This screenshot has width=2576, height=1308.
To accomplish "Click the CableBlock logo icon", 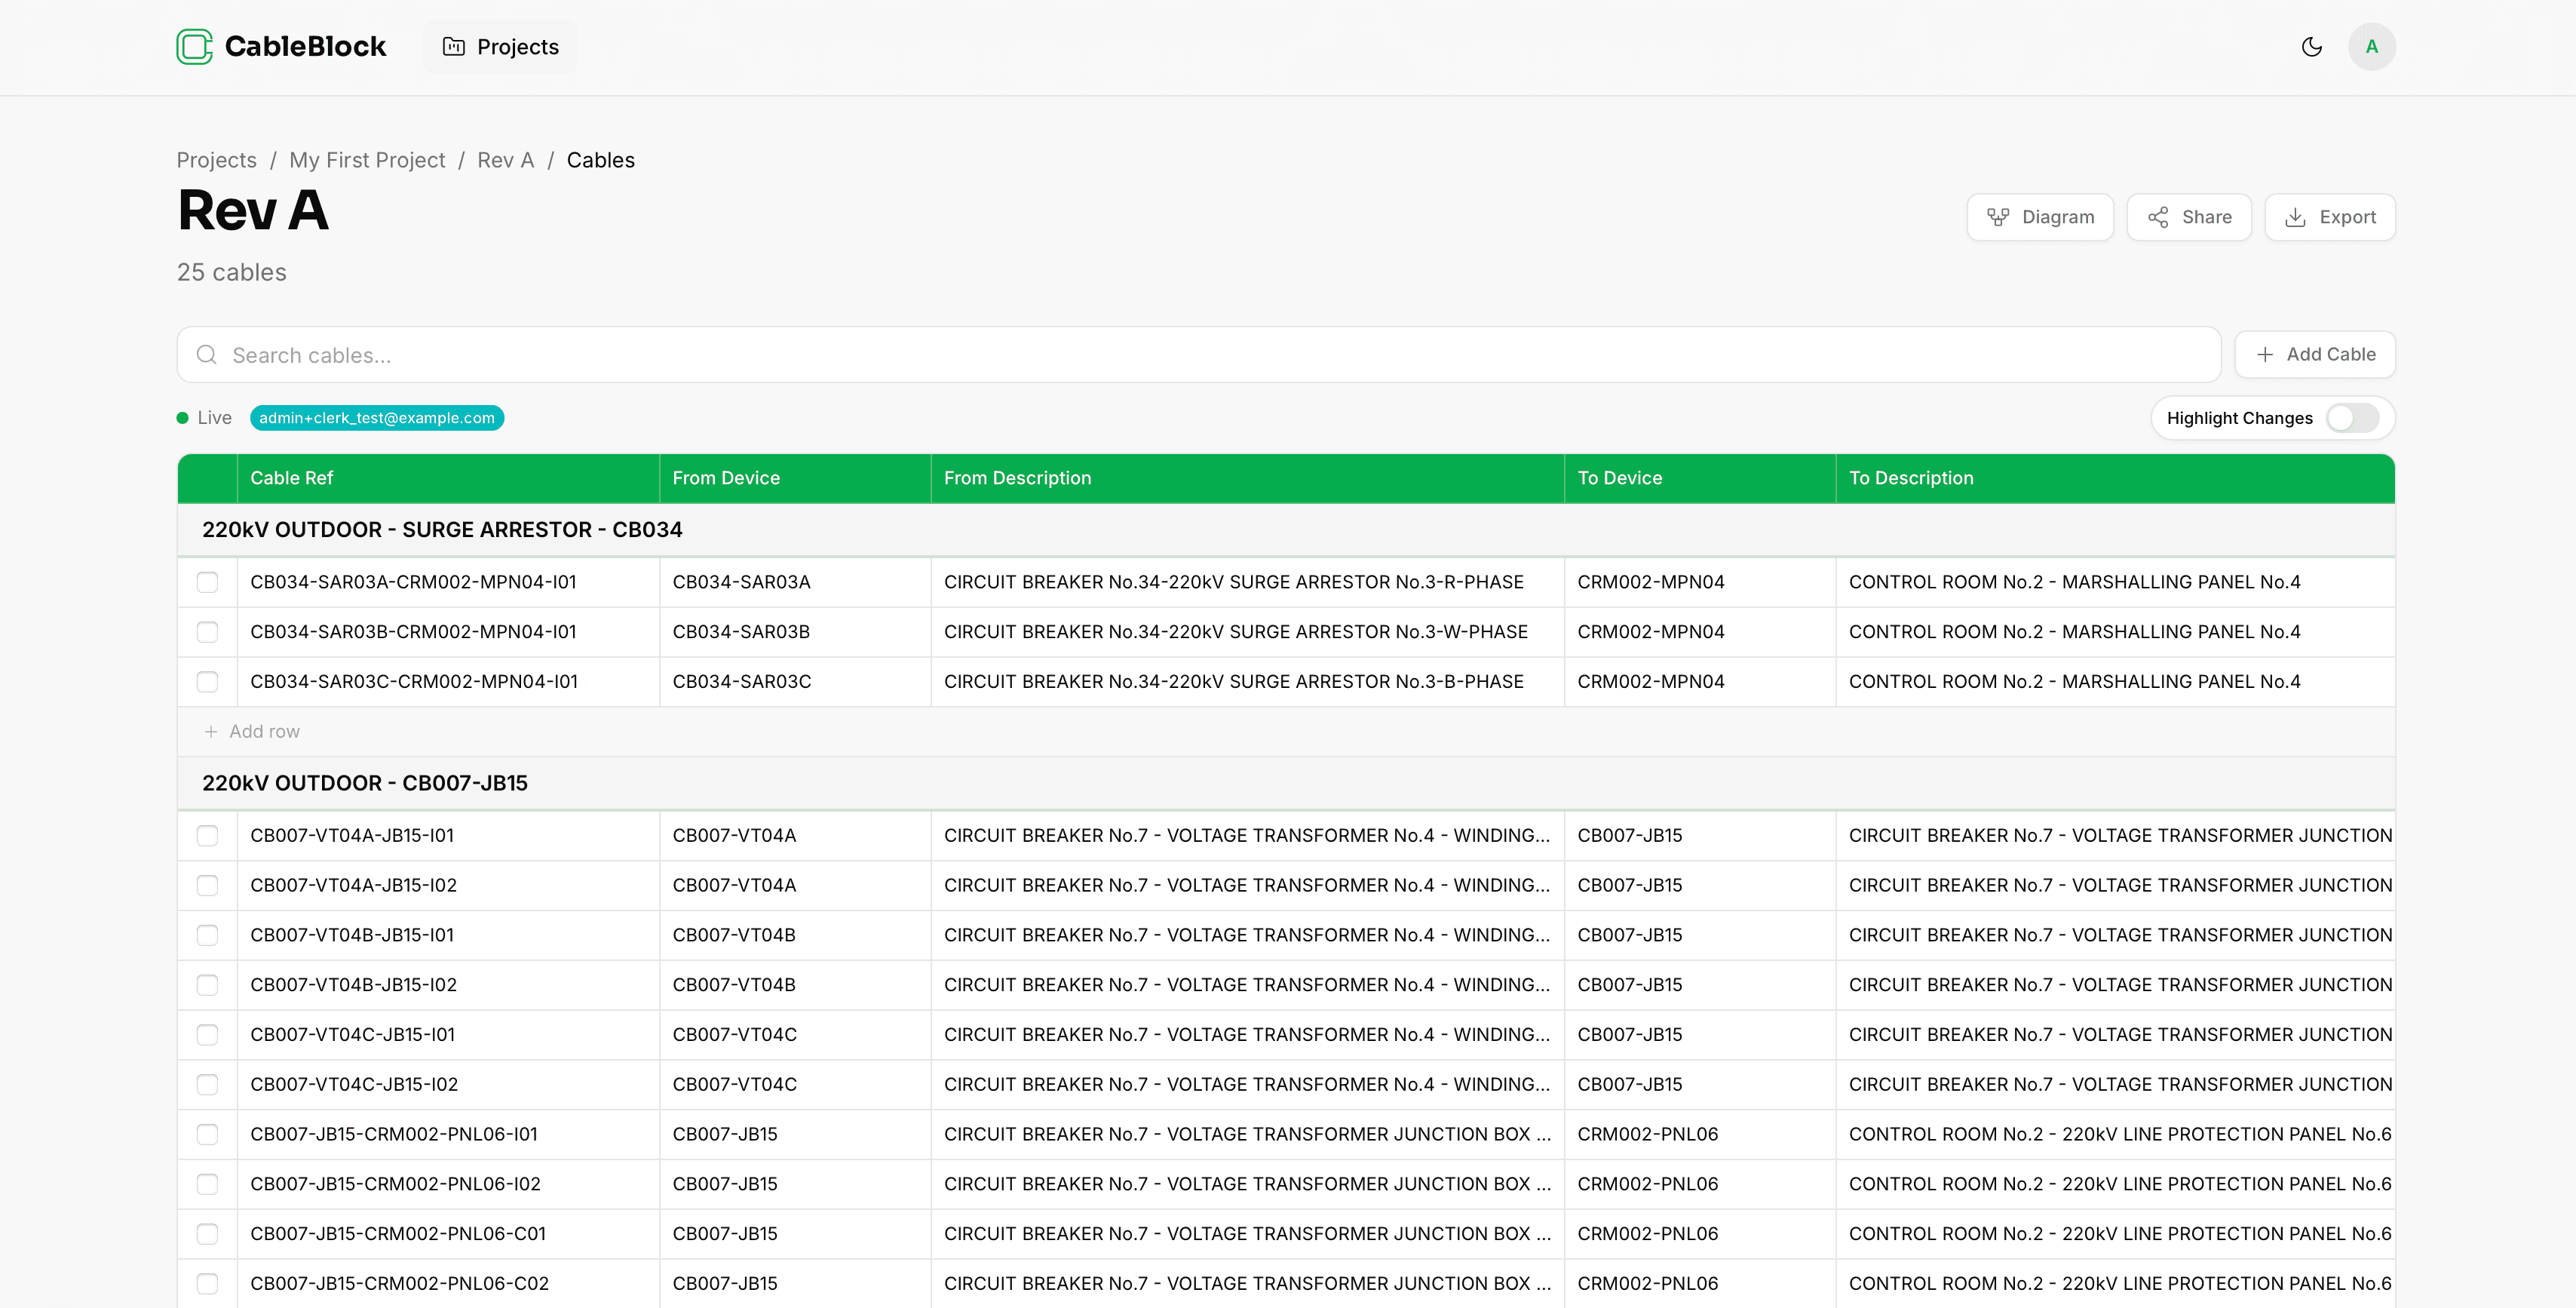I will coord(194,46).
